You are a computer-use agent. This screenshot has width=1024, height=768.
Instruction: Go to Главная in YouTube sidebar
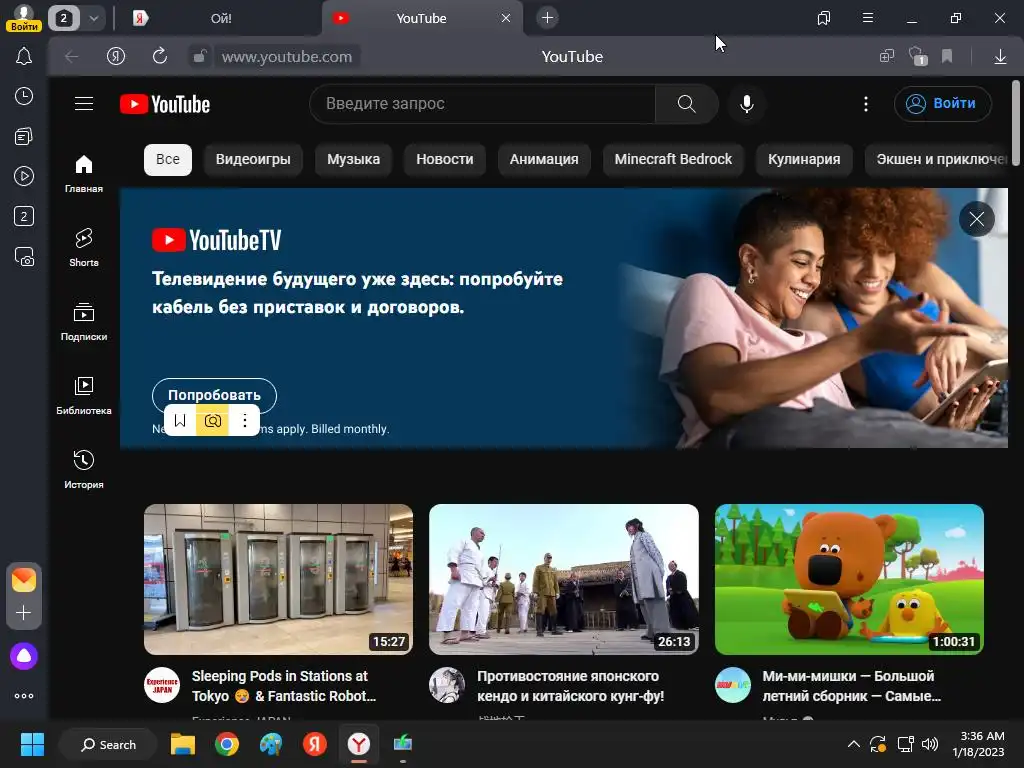[x=84, y=173]
